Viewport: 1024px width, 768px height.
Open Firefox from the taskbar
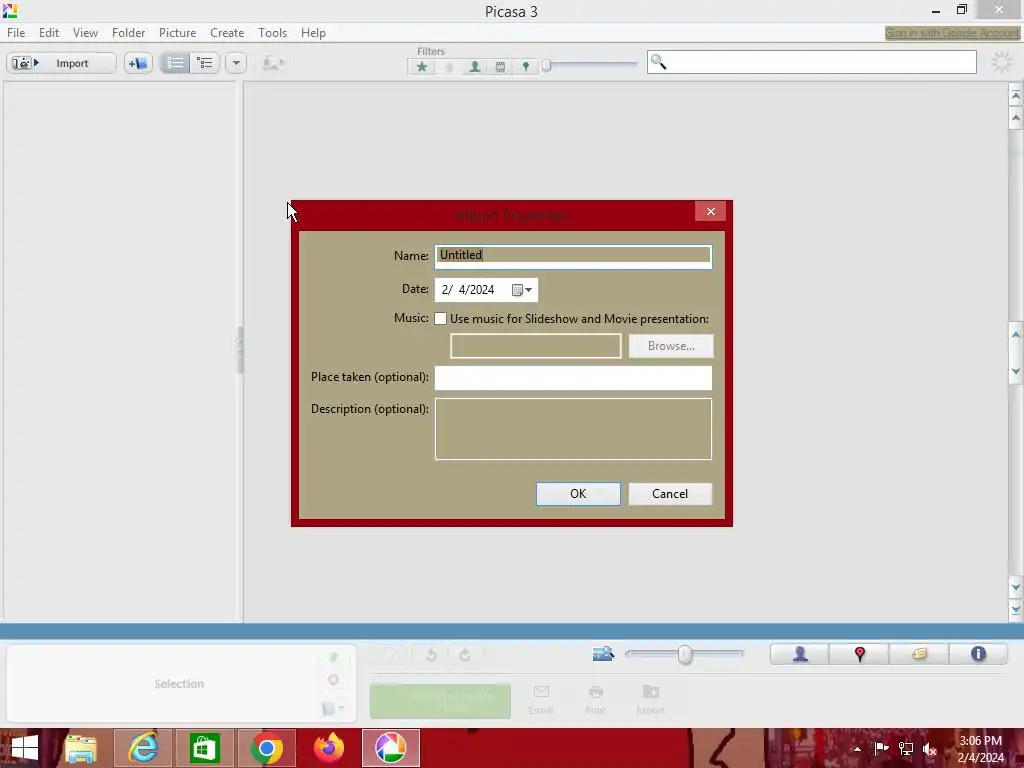click(x=328, y=748)
